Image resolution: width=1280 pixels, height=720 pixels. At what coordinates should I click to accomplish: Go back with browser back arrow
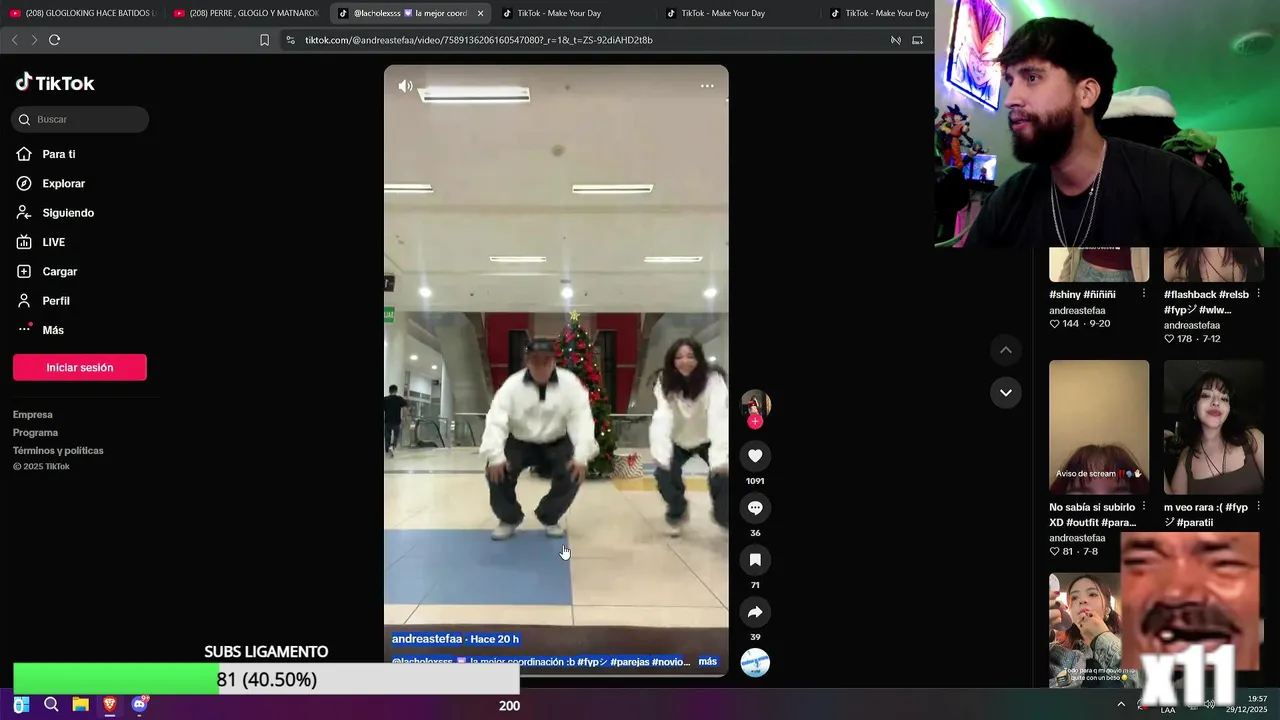click(x=14, y=40)
